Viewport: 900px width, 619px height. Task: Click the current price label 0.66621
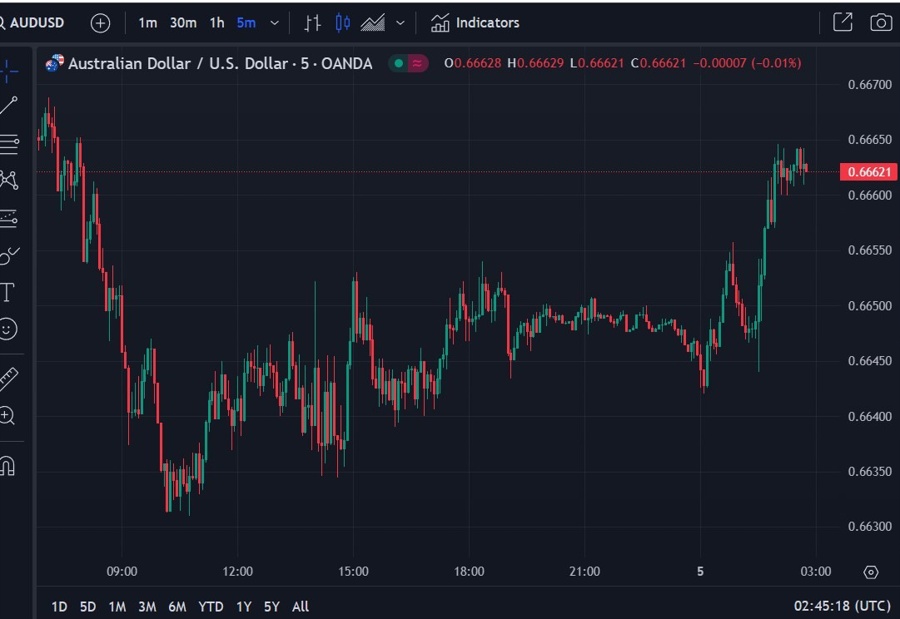point(868,172)
